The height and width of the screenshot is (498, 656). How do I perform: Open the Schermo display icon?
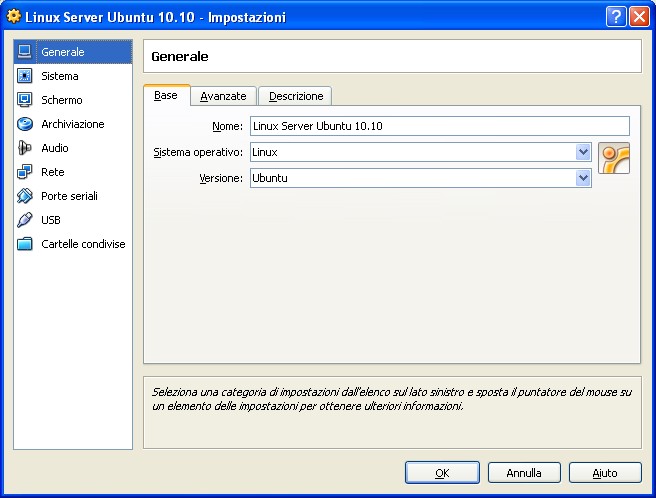[25, 100]
